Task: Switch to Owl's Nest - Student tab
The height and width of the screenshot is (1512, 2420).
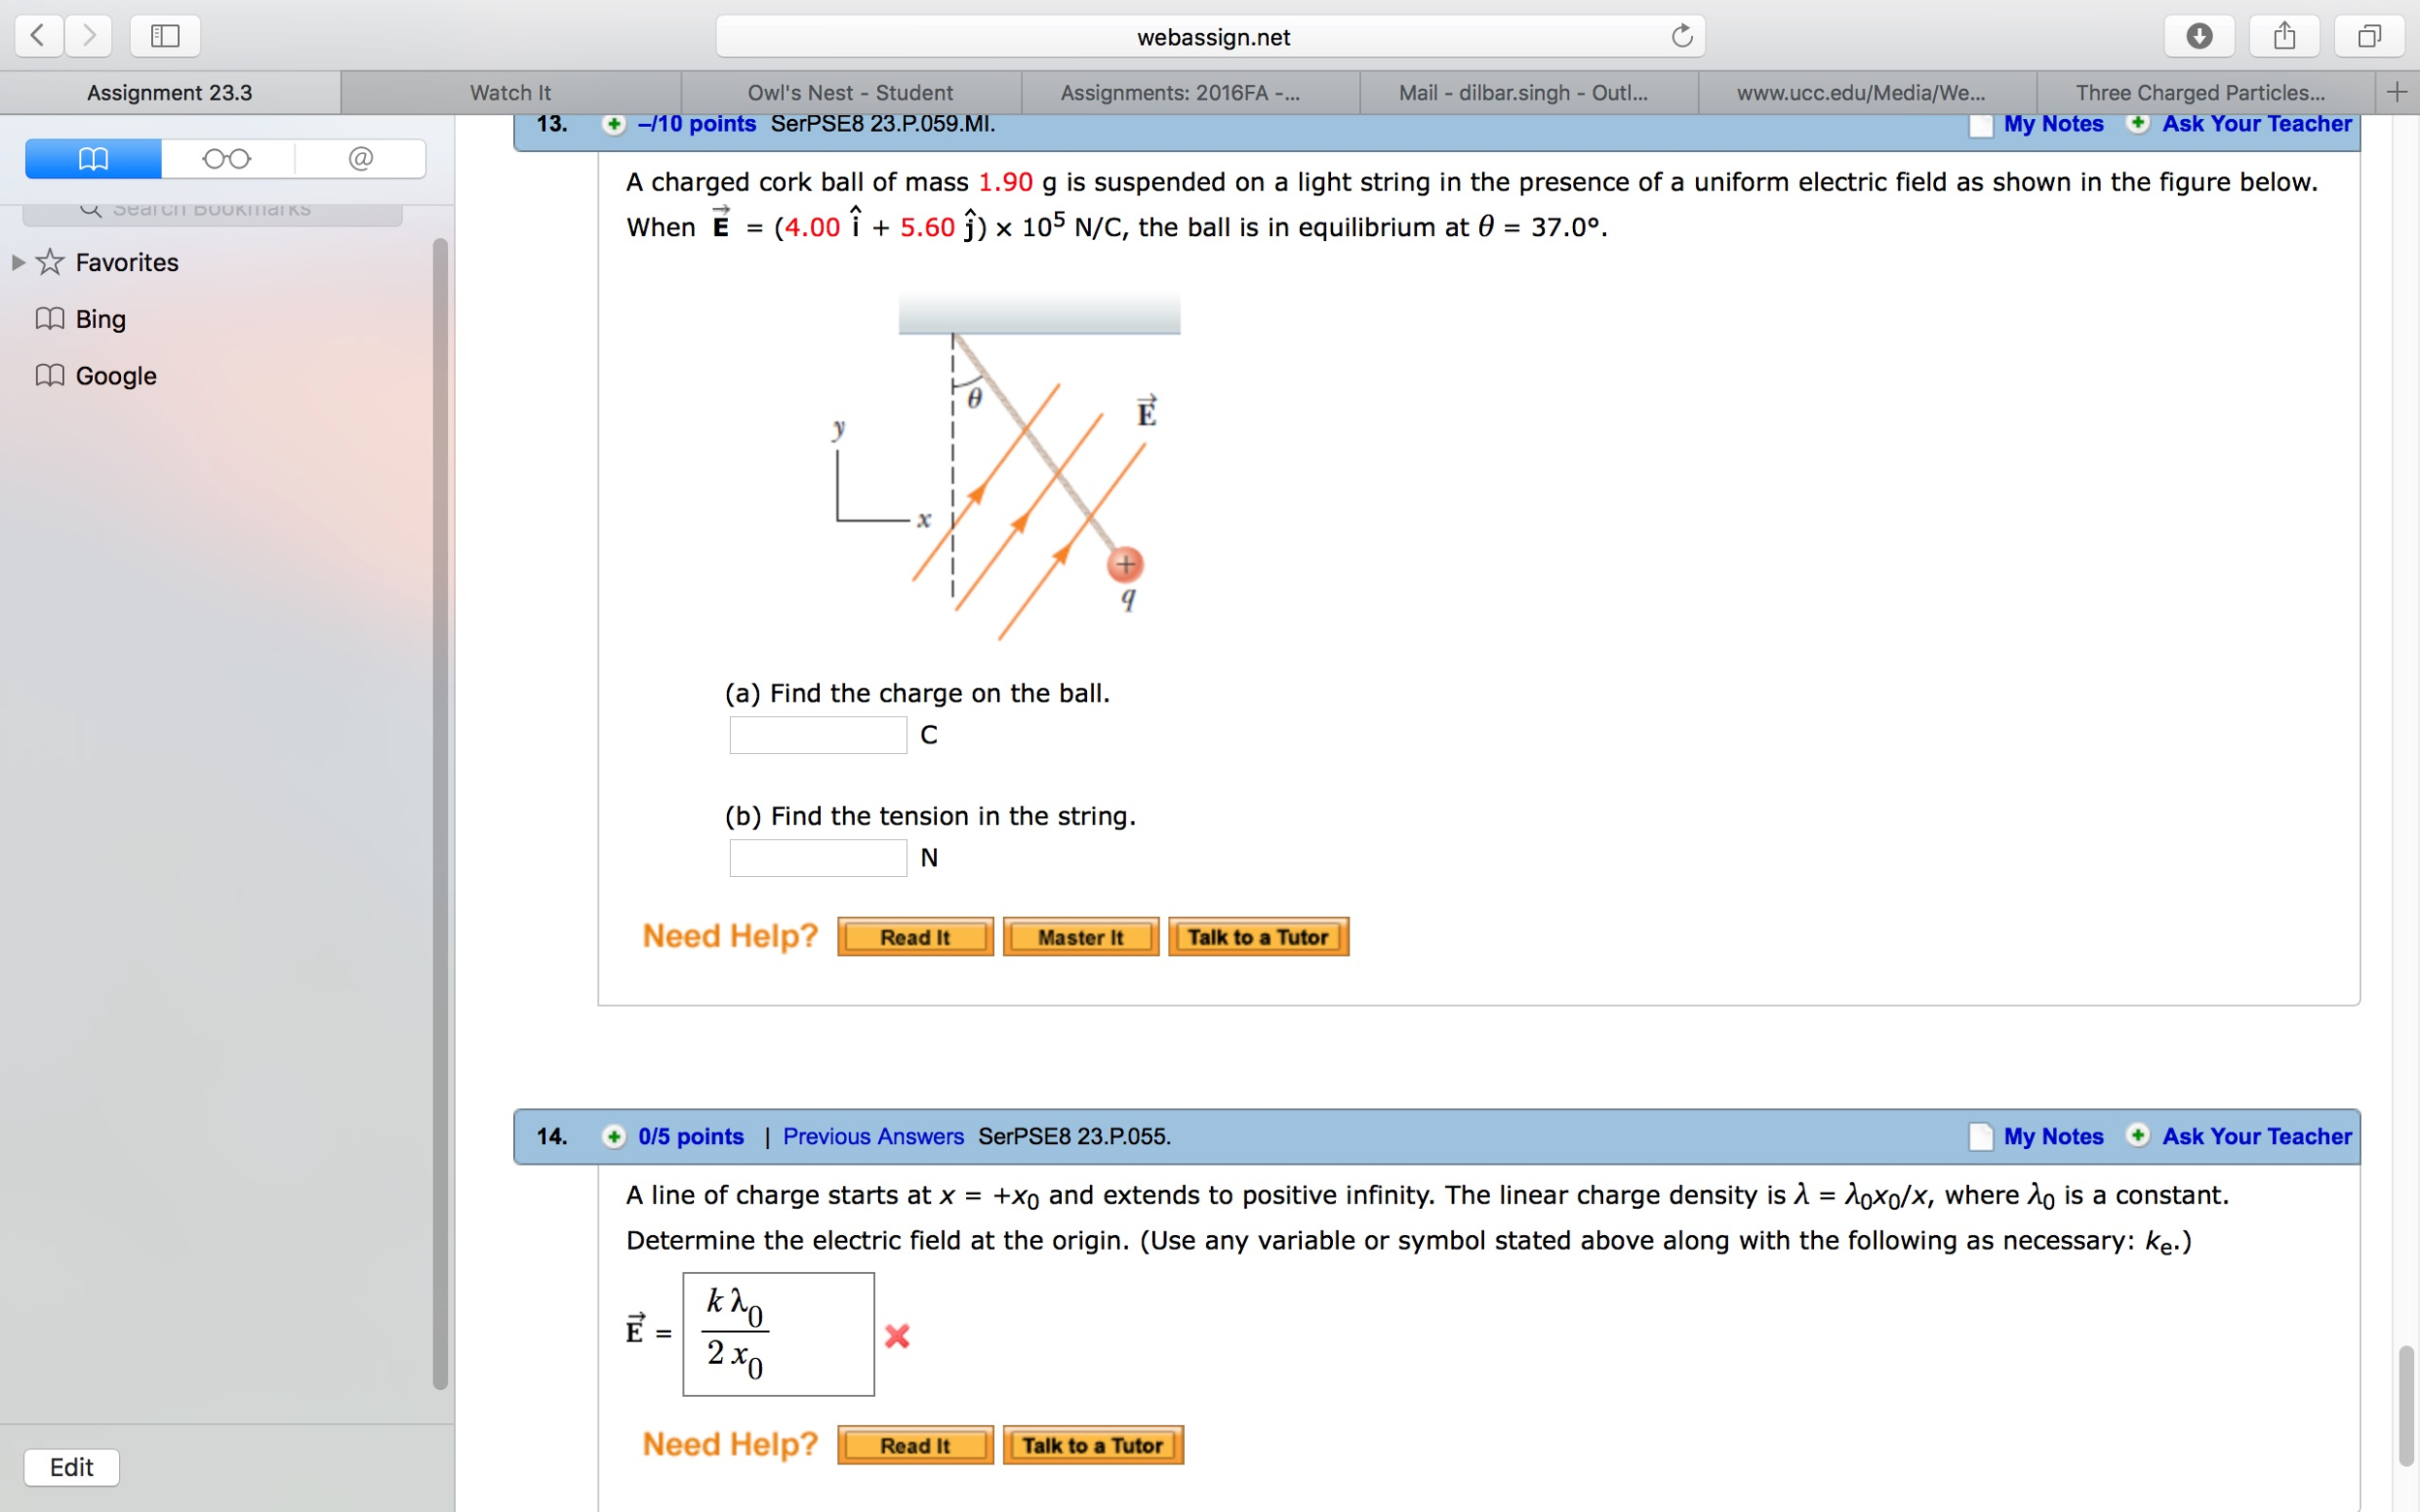Action: [850, 92]
